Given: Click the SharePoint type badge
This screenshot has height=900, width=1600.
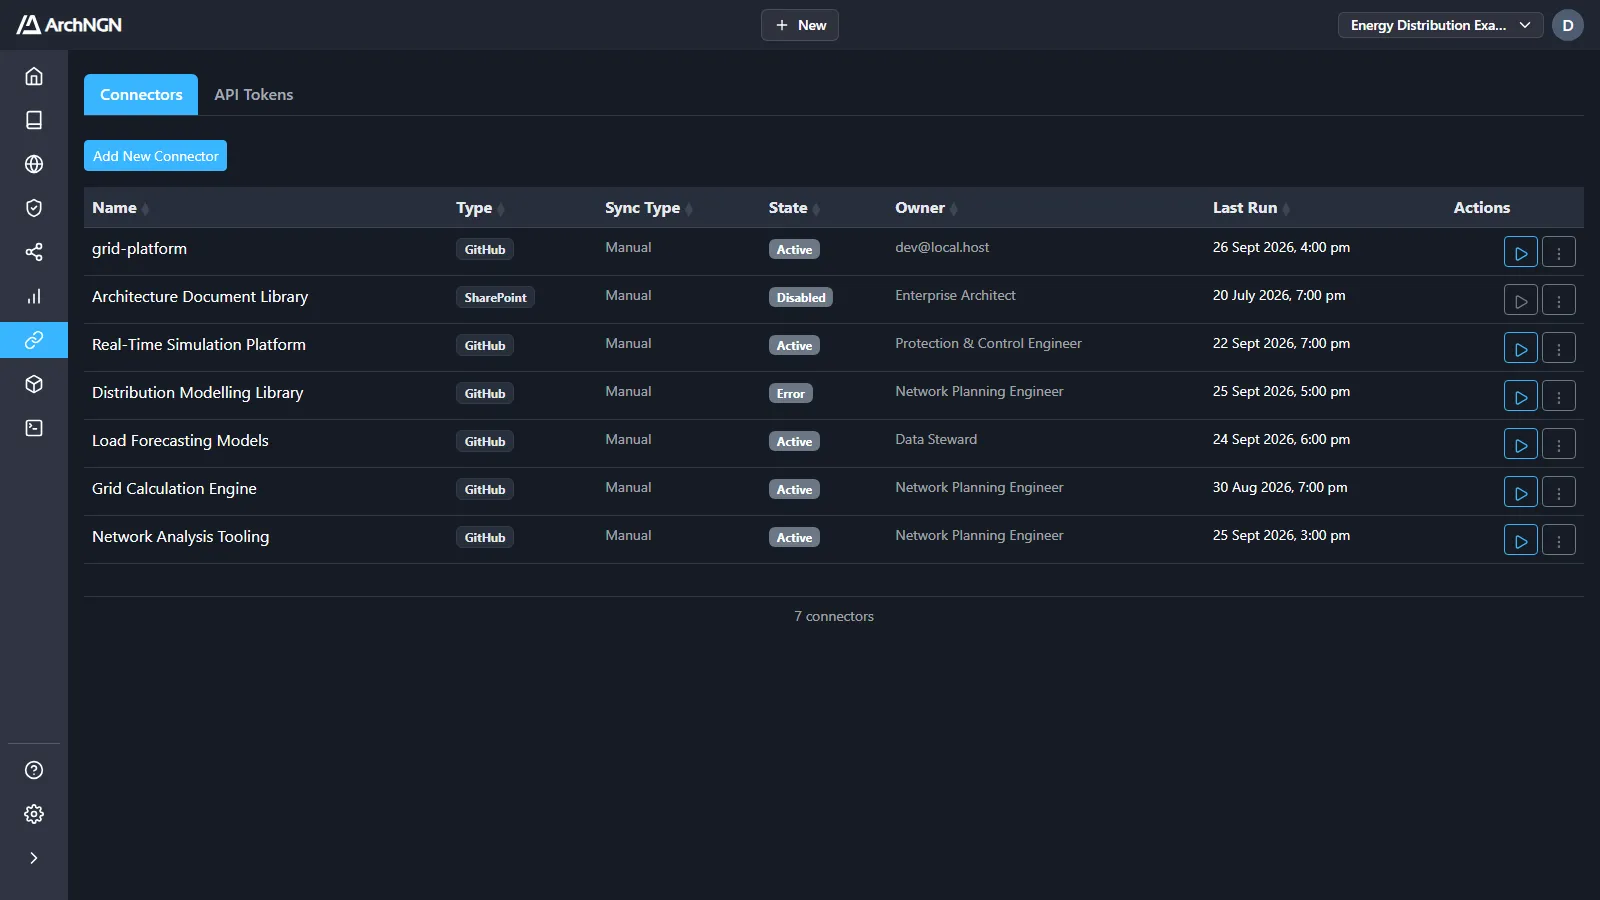Looking at the screenshot, I should coord(495,297).
